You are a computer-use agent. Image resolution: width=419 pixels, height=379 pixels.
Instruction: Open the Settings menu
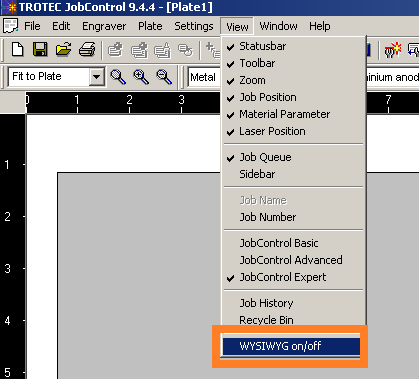tap(194, 26)
